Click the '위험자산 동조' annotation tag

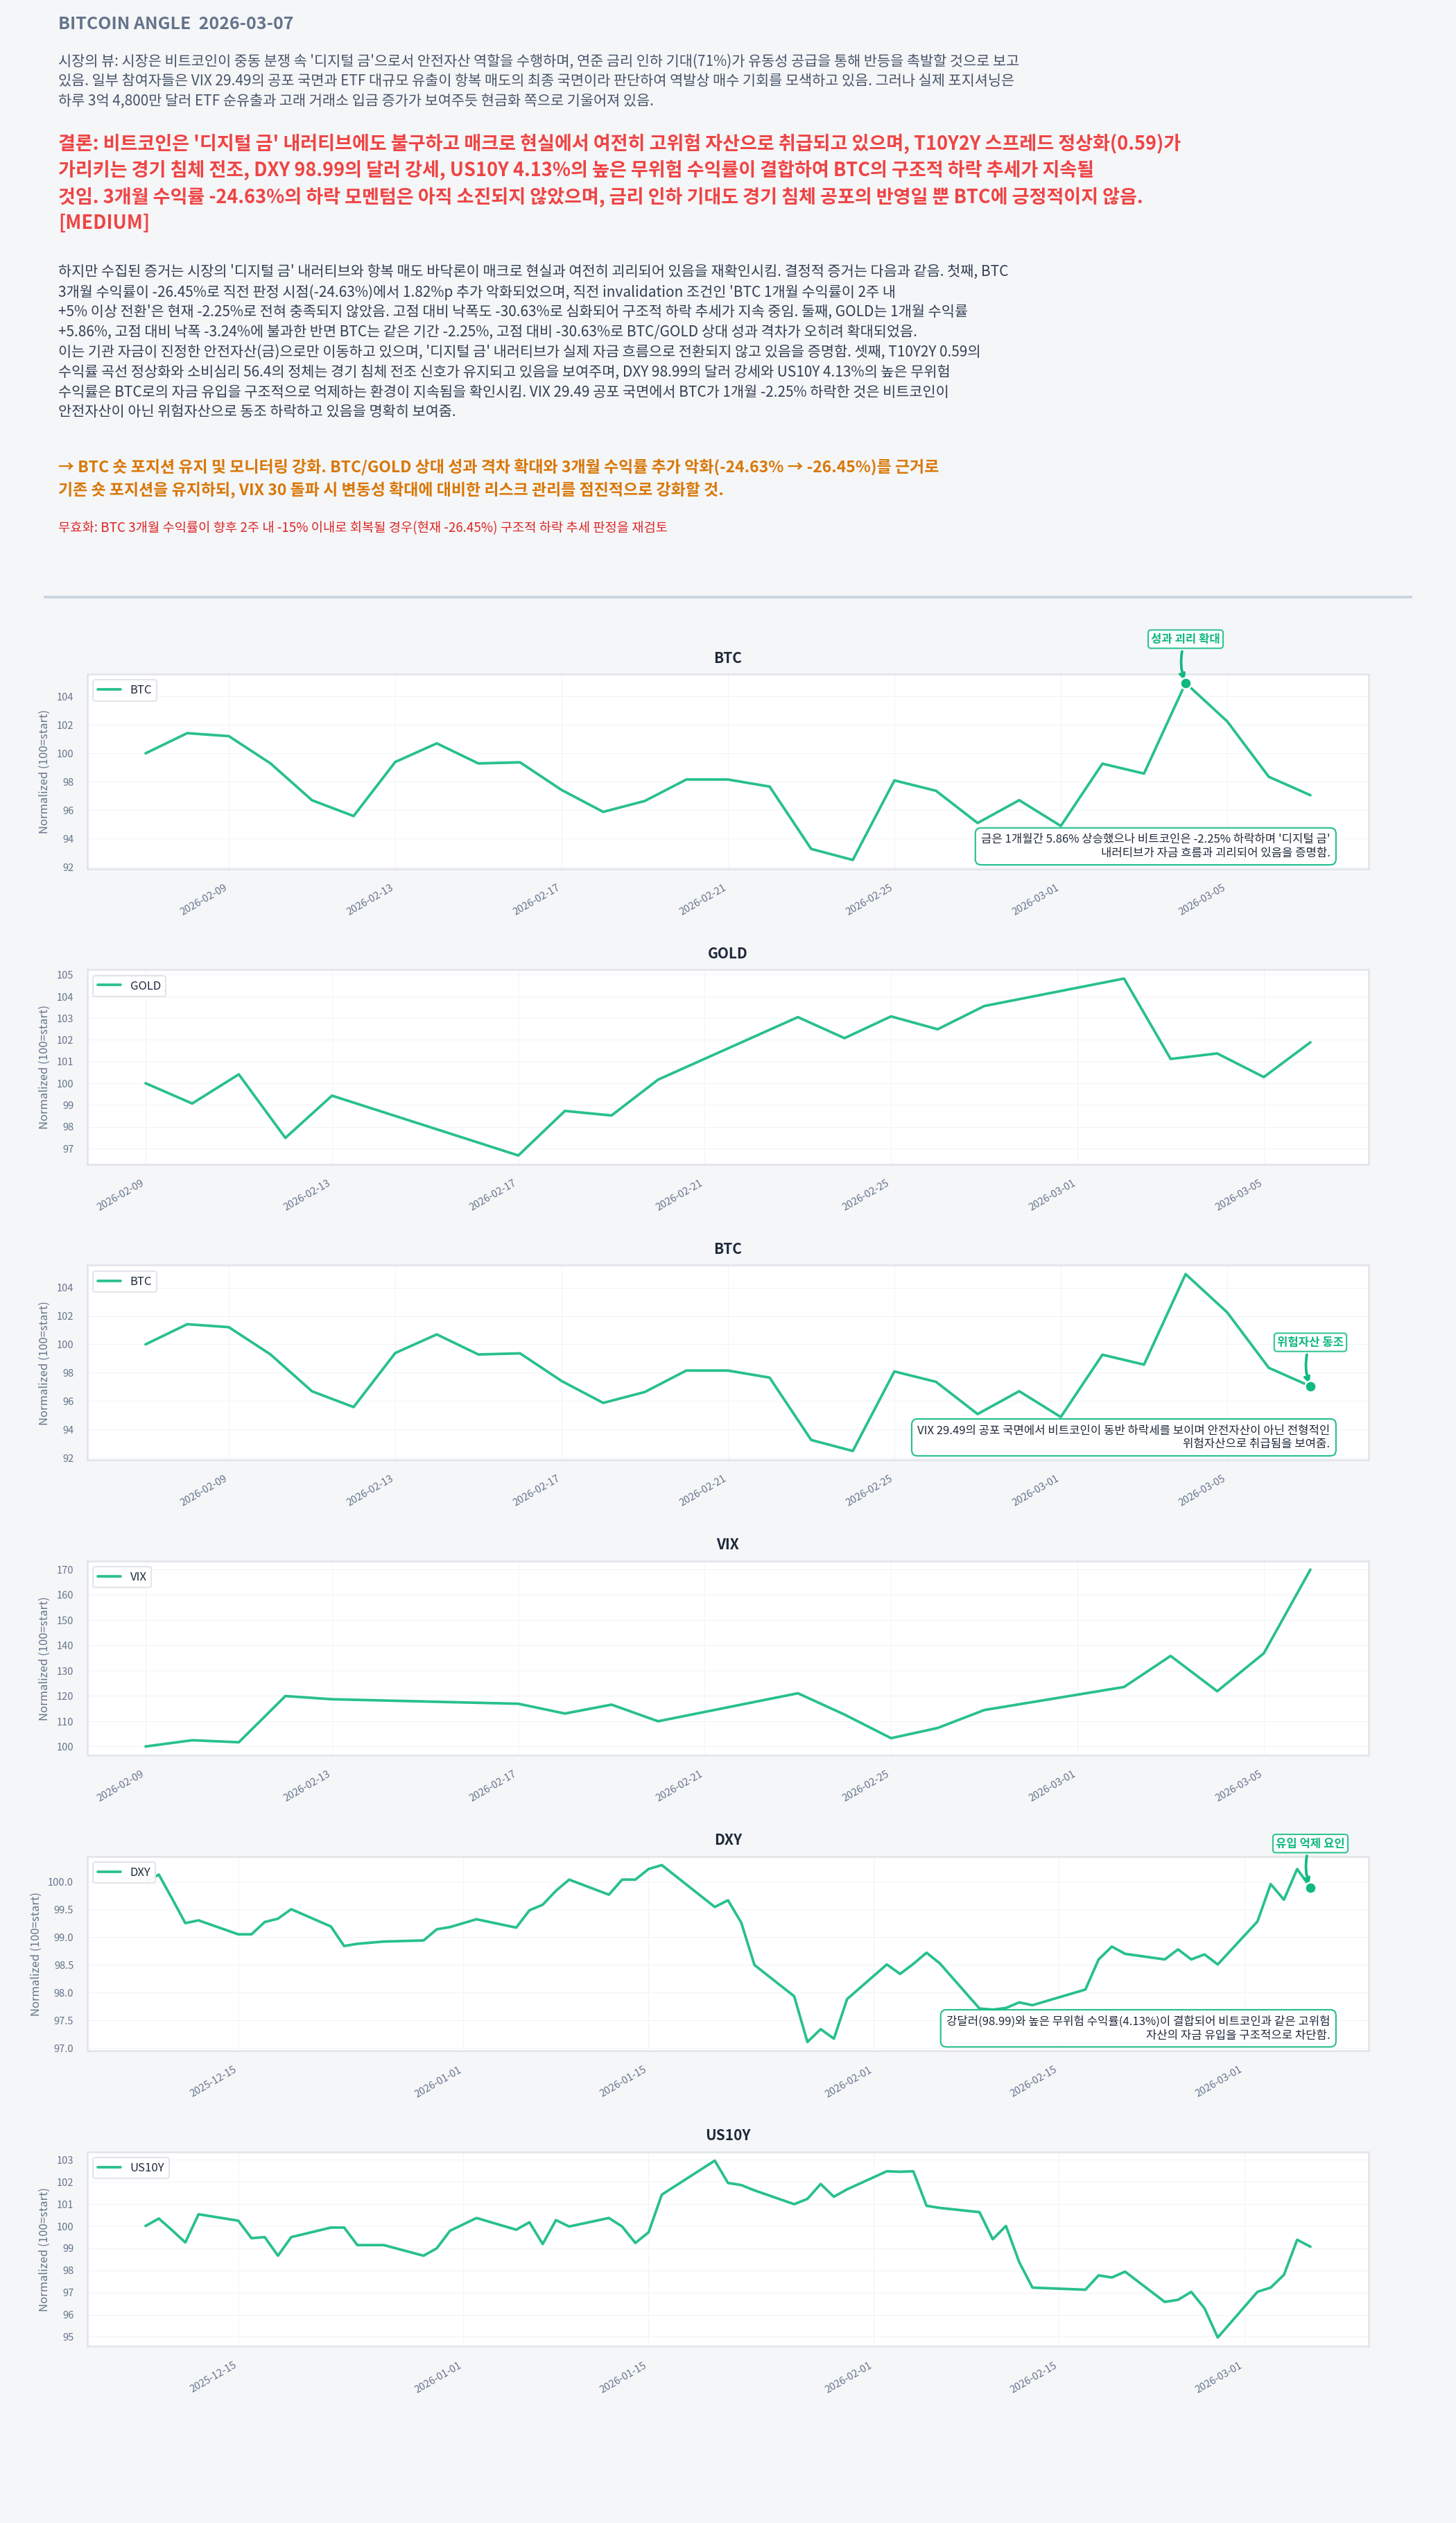point(1310,1342)
